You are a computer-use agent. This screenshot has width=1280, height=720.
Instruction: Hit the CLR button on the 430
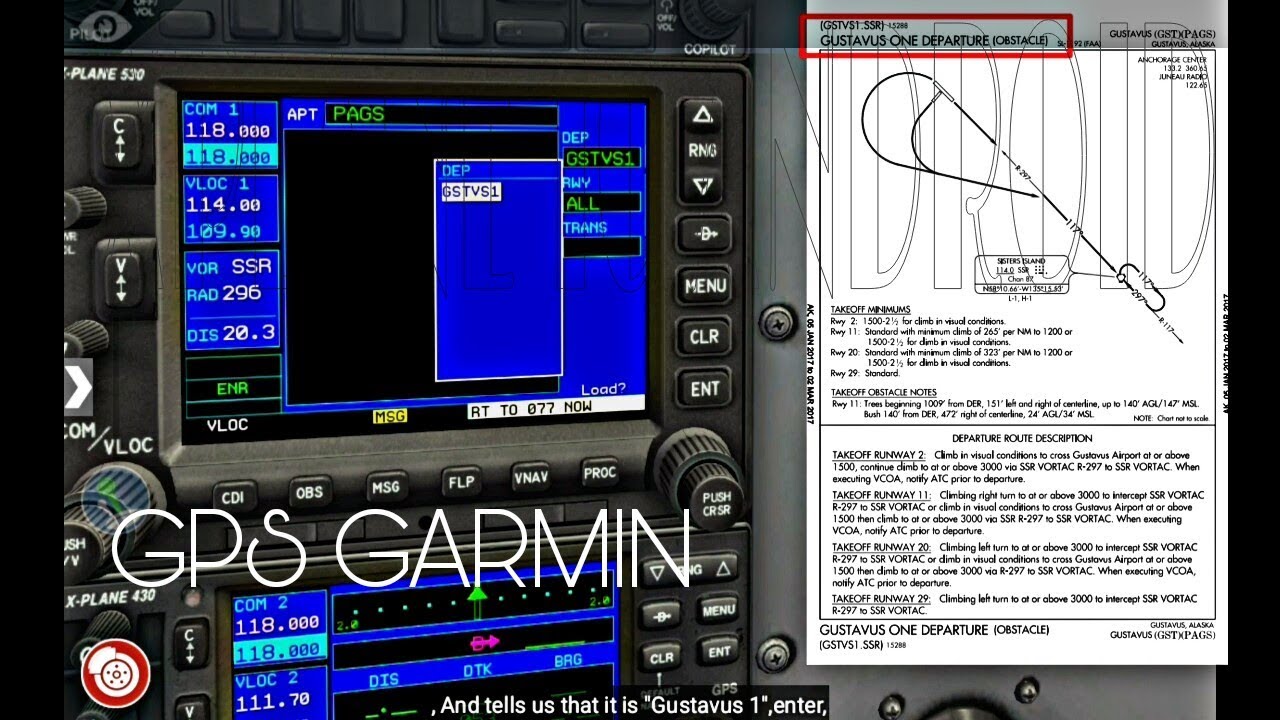[x=661, y=658]
